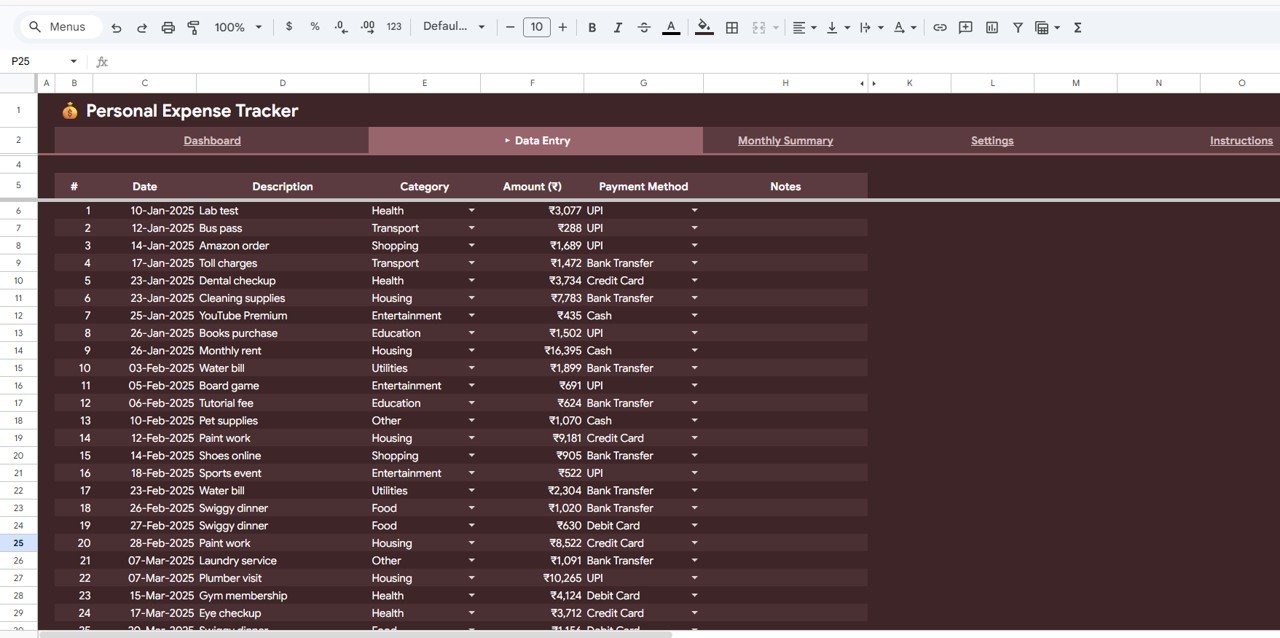Insert a chart

[991, 27]
